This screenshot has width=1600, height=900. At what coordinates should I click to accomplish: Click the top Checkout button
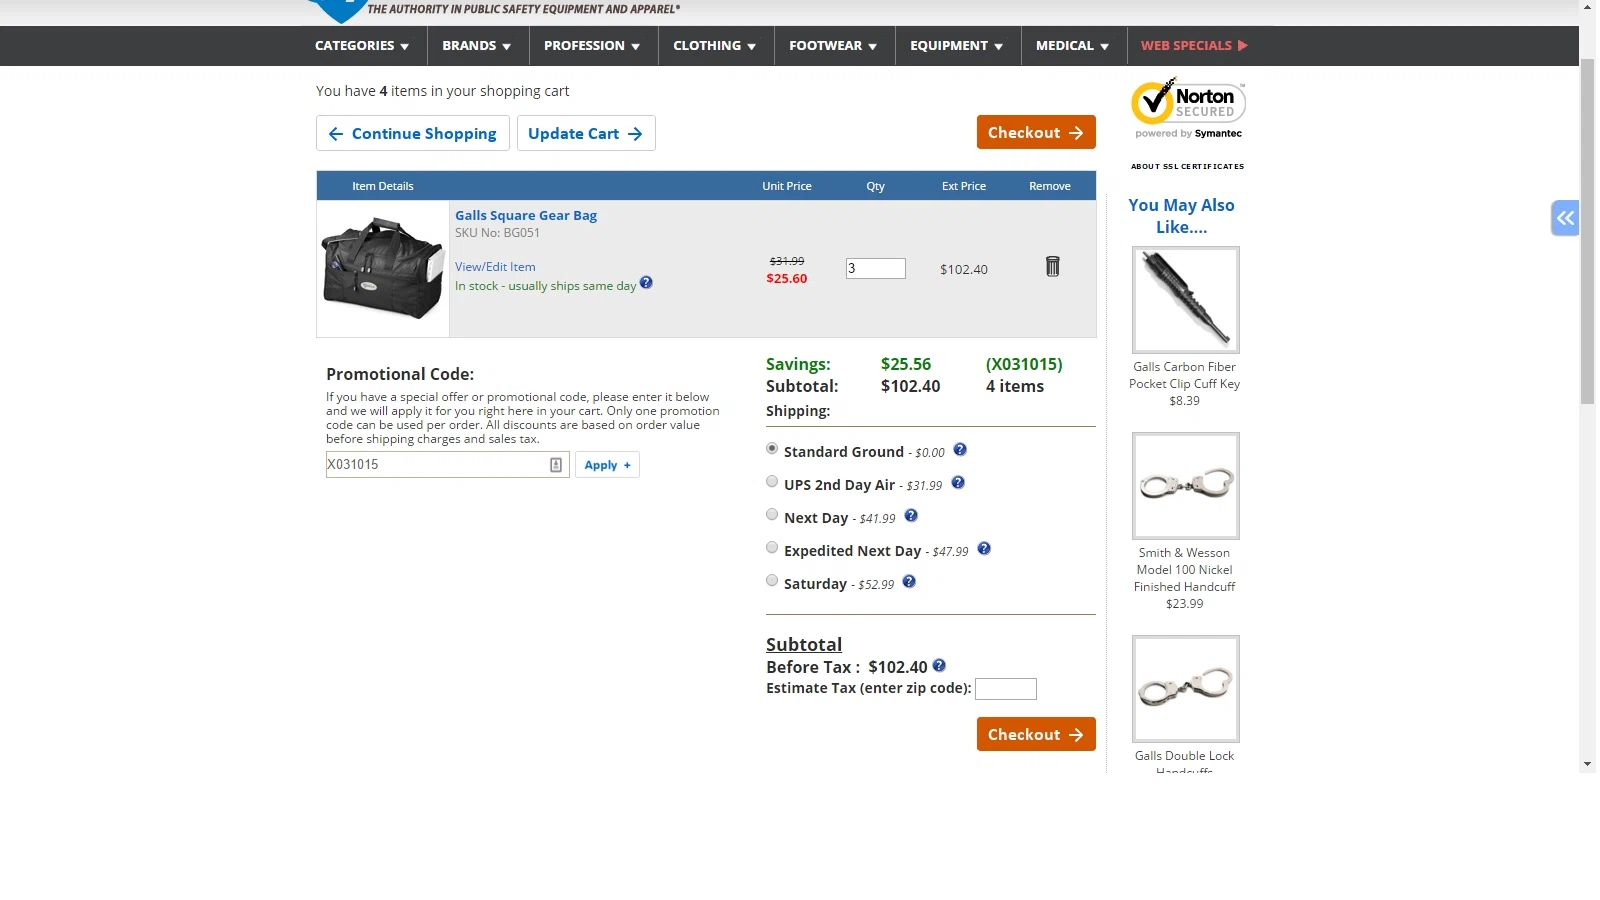1036,132
